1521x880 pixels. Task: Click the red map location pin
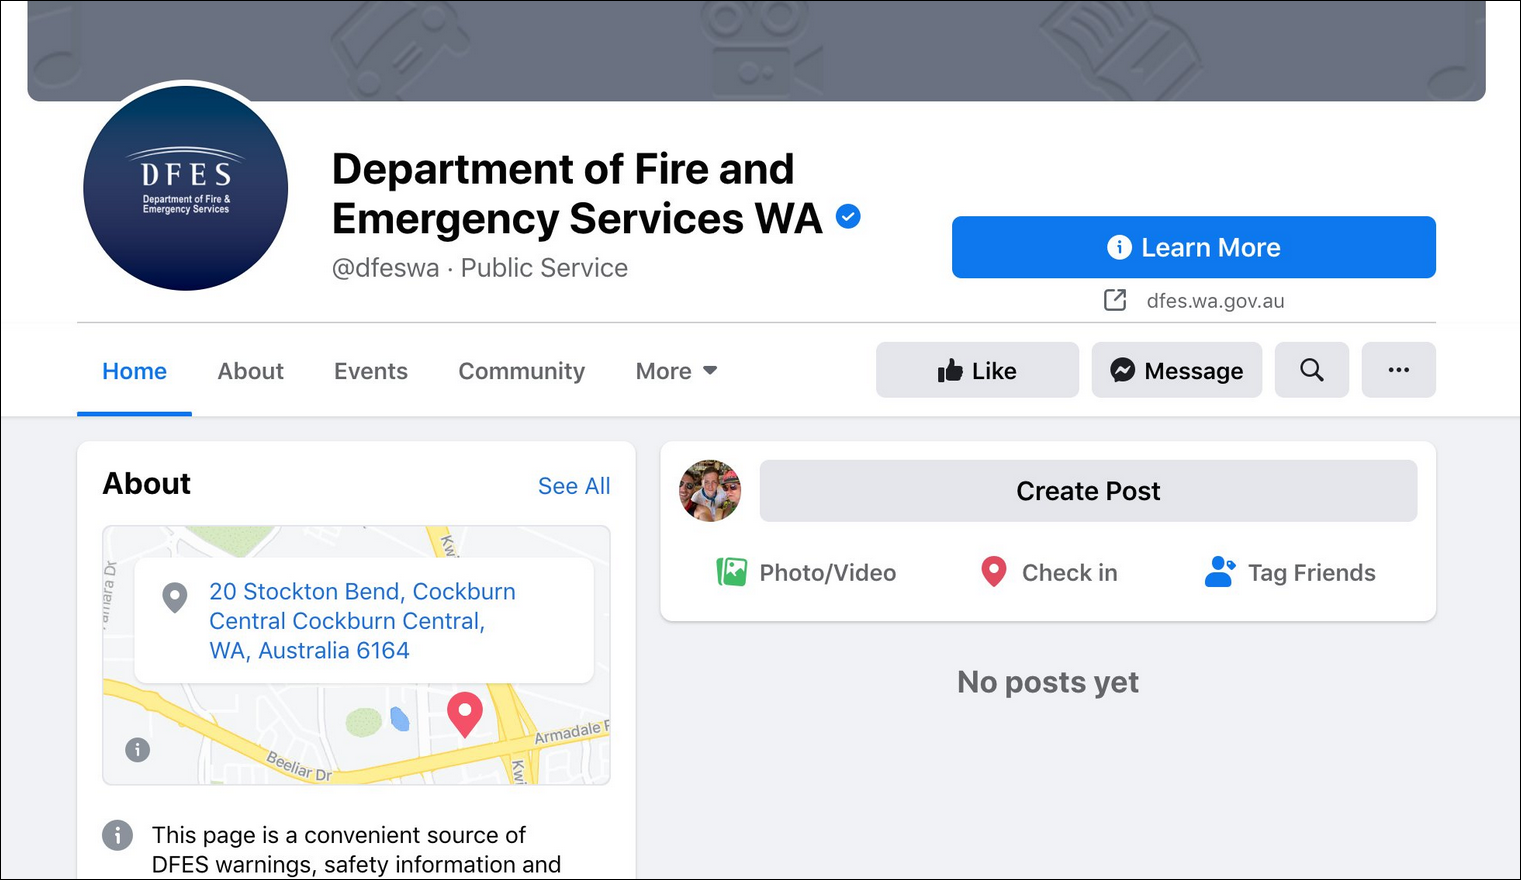click(x=464, y=714)
